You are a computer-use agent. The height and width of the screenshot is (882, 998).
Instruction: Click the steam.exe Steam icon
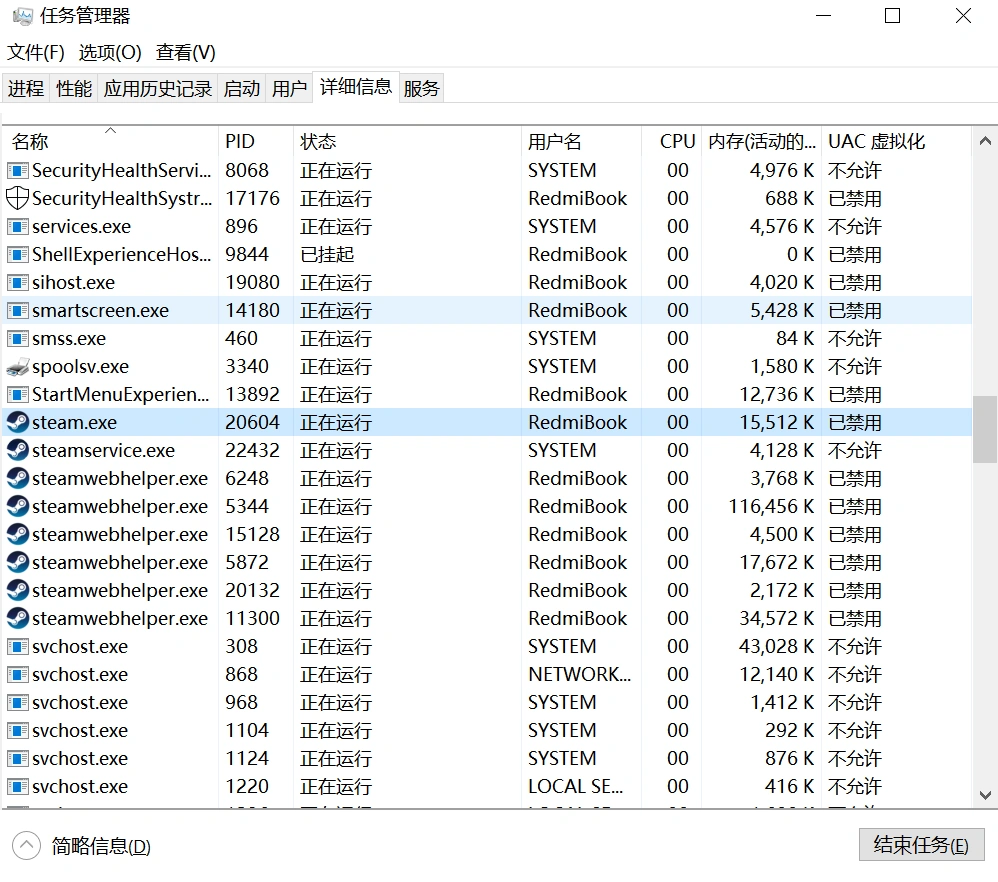click(17, 422)
